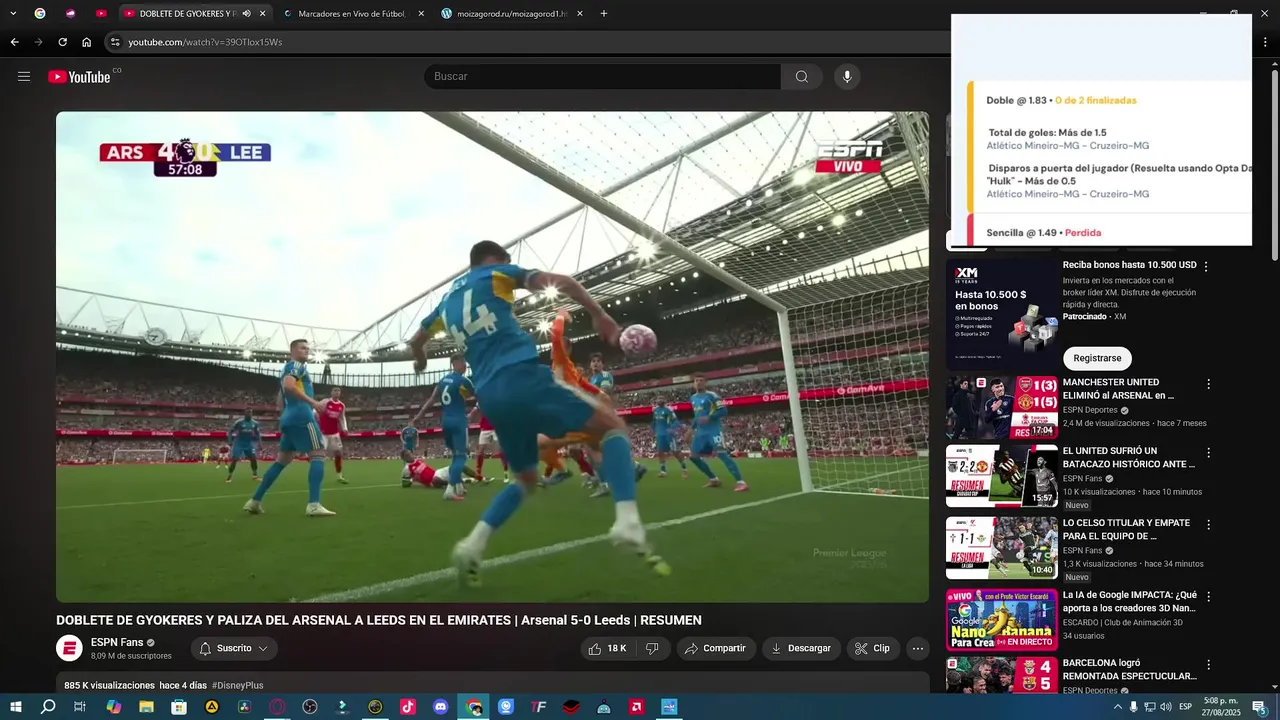The width and height of the screenshot is (1280, 720).
Task: Switch input language with ESP indicator
Action: (1186, 707)
